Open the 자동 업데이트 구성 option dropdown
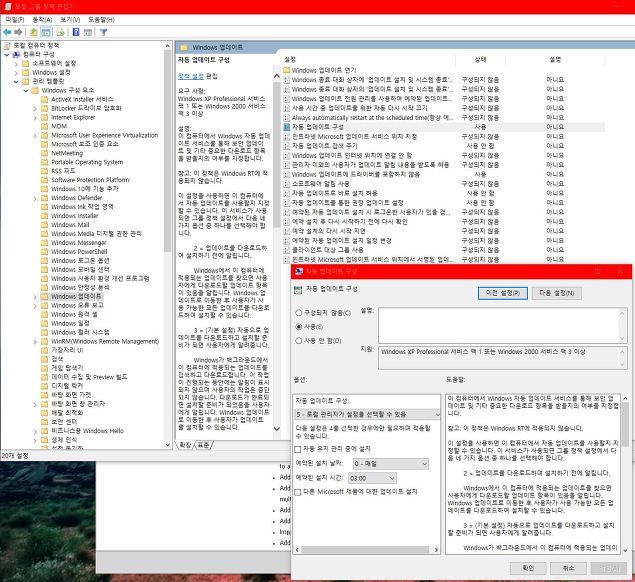The width and height of the screenshot is (635, 582). coord(367,414)
